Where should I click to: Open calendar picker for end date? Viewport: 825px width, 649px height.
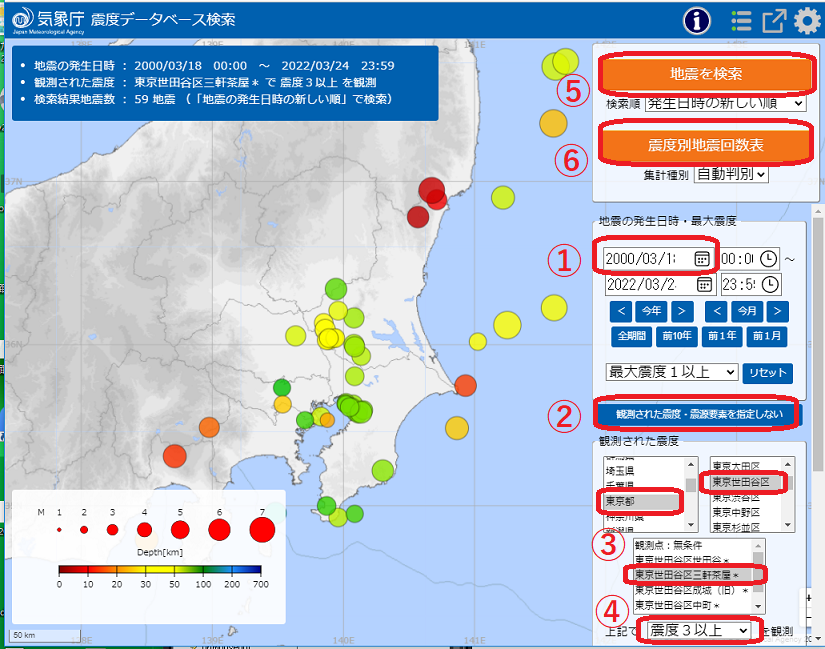point(702,285)
